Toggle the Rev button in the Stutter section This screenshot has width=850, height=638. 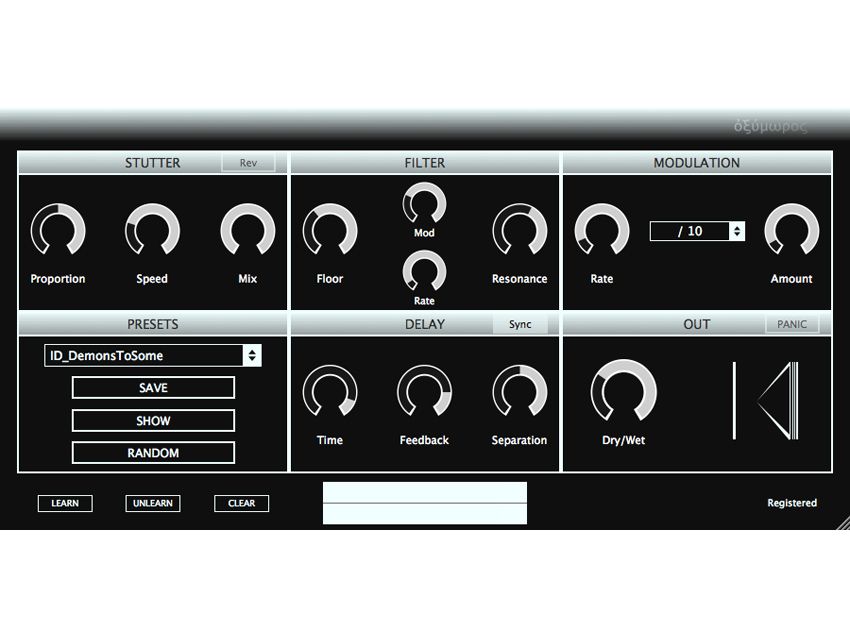(x=248, y=162)
